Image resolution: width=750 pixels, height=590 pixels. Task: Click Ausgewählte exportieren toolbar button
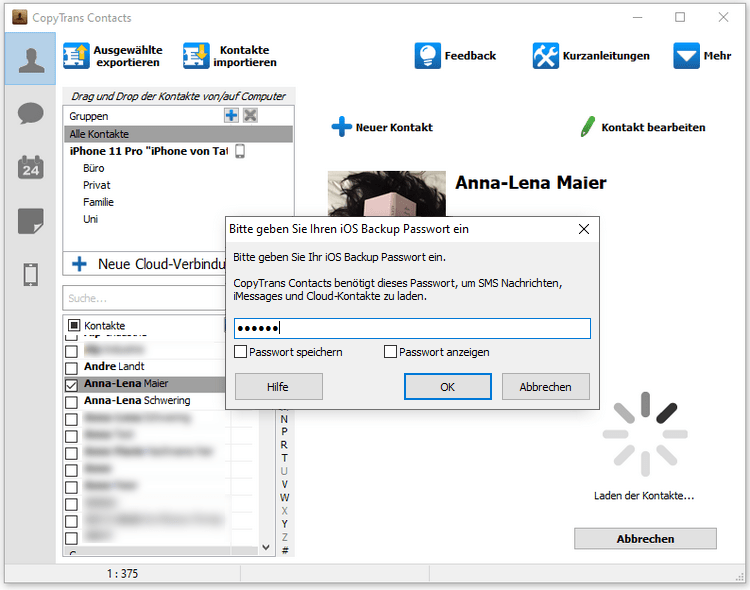[x=113, y=56]
